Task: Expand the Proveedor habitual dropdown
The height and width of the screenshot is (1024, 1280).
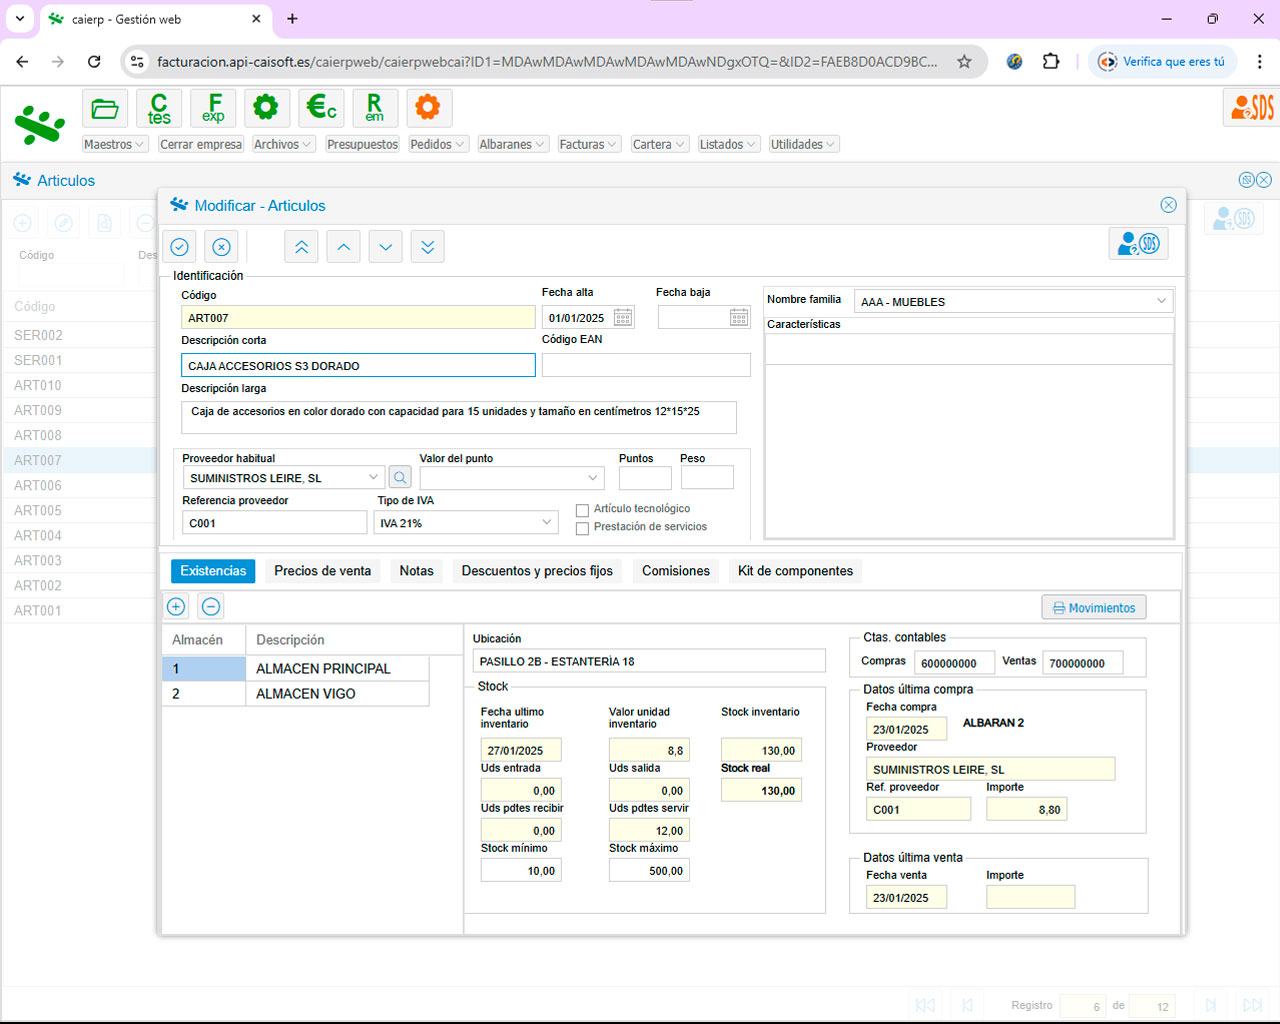Action: click(373, 478)
